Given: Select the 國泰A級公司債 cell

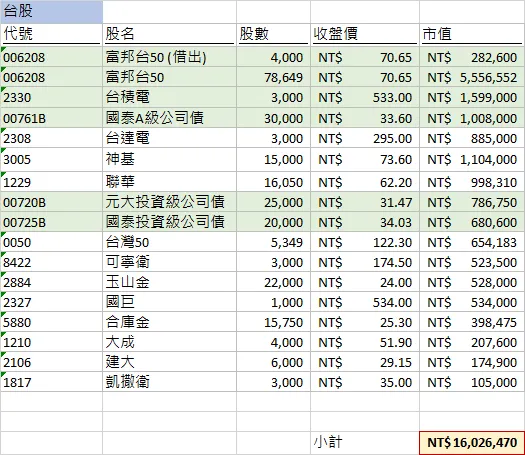Looking at the screenshot, I should pos(169,118).
